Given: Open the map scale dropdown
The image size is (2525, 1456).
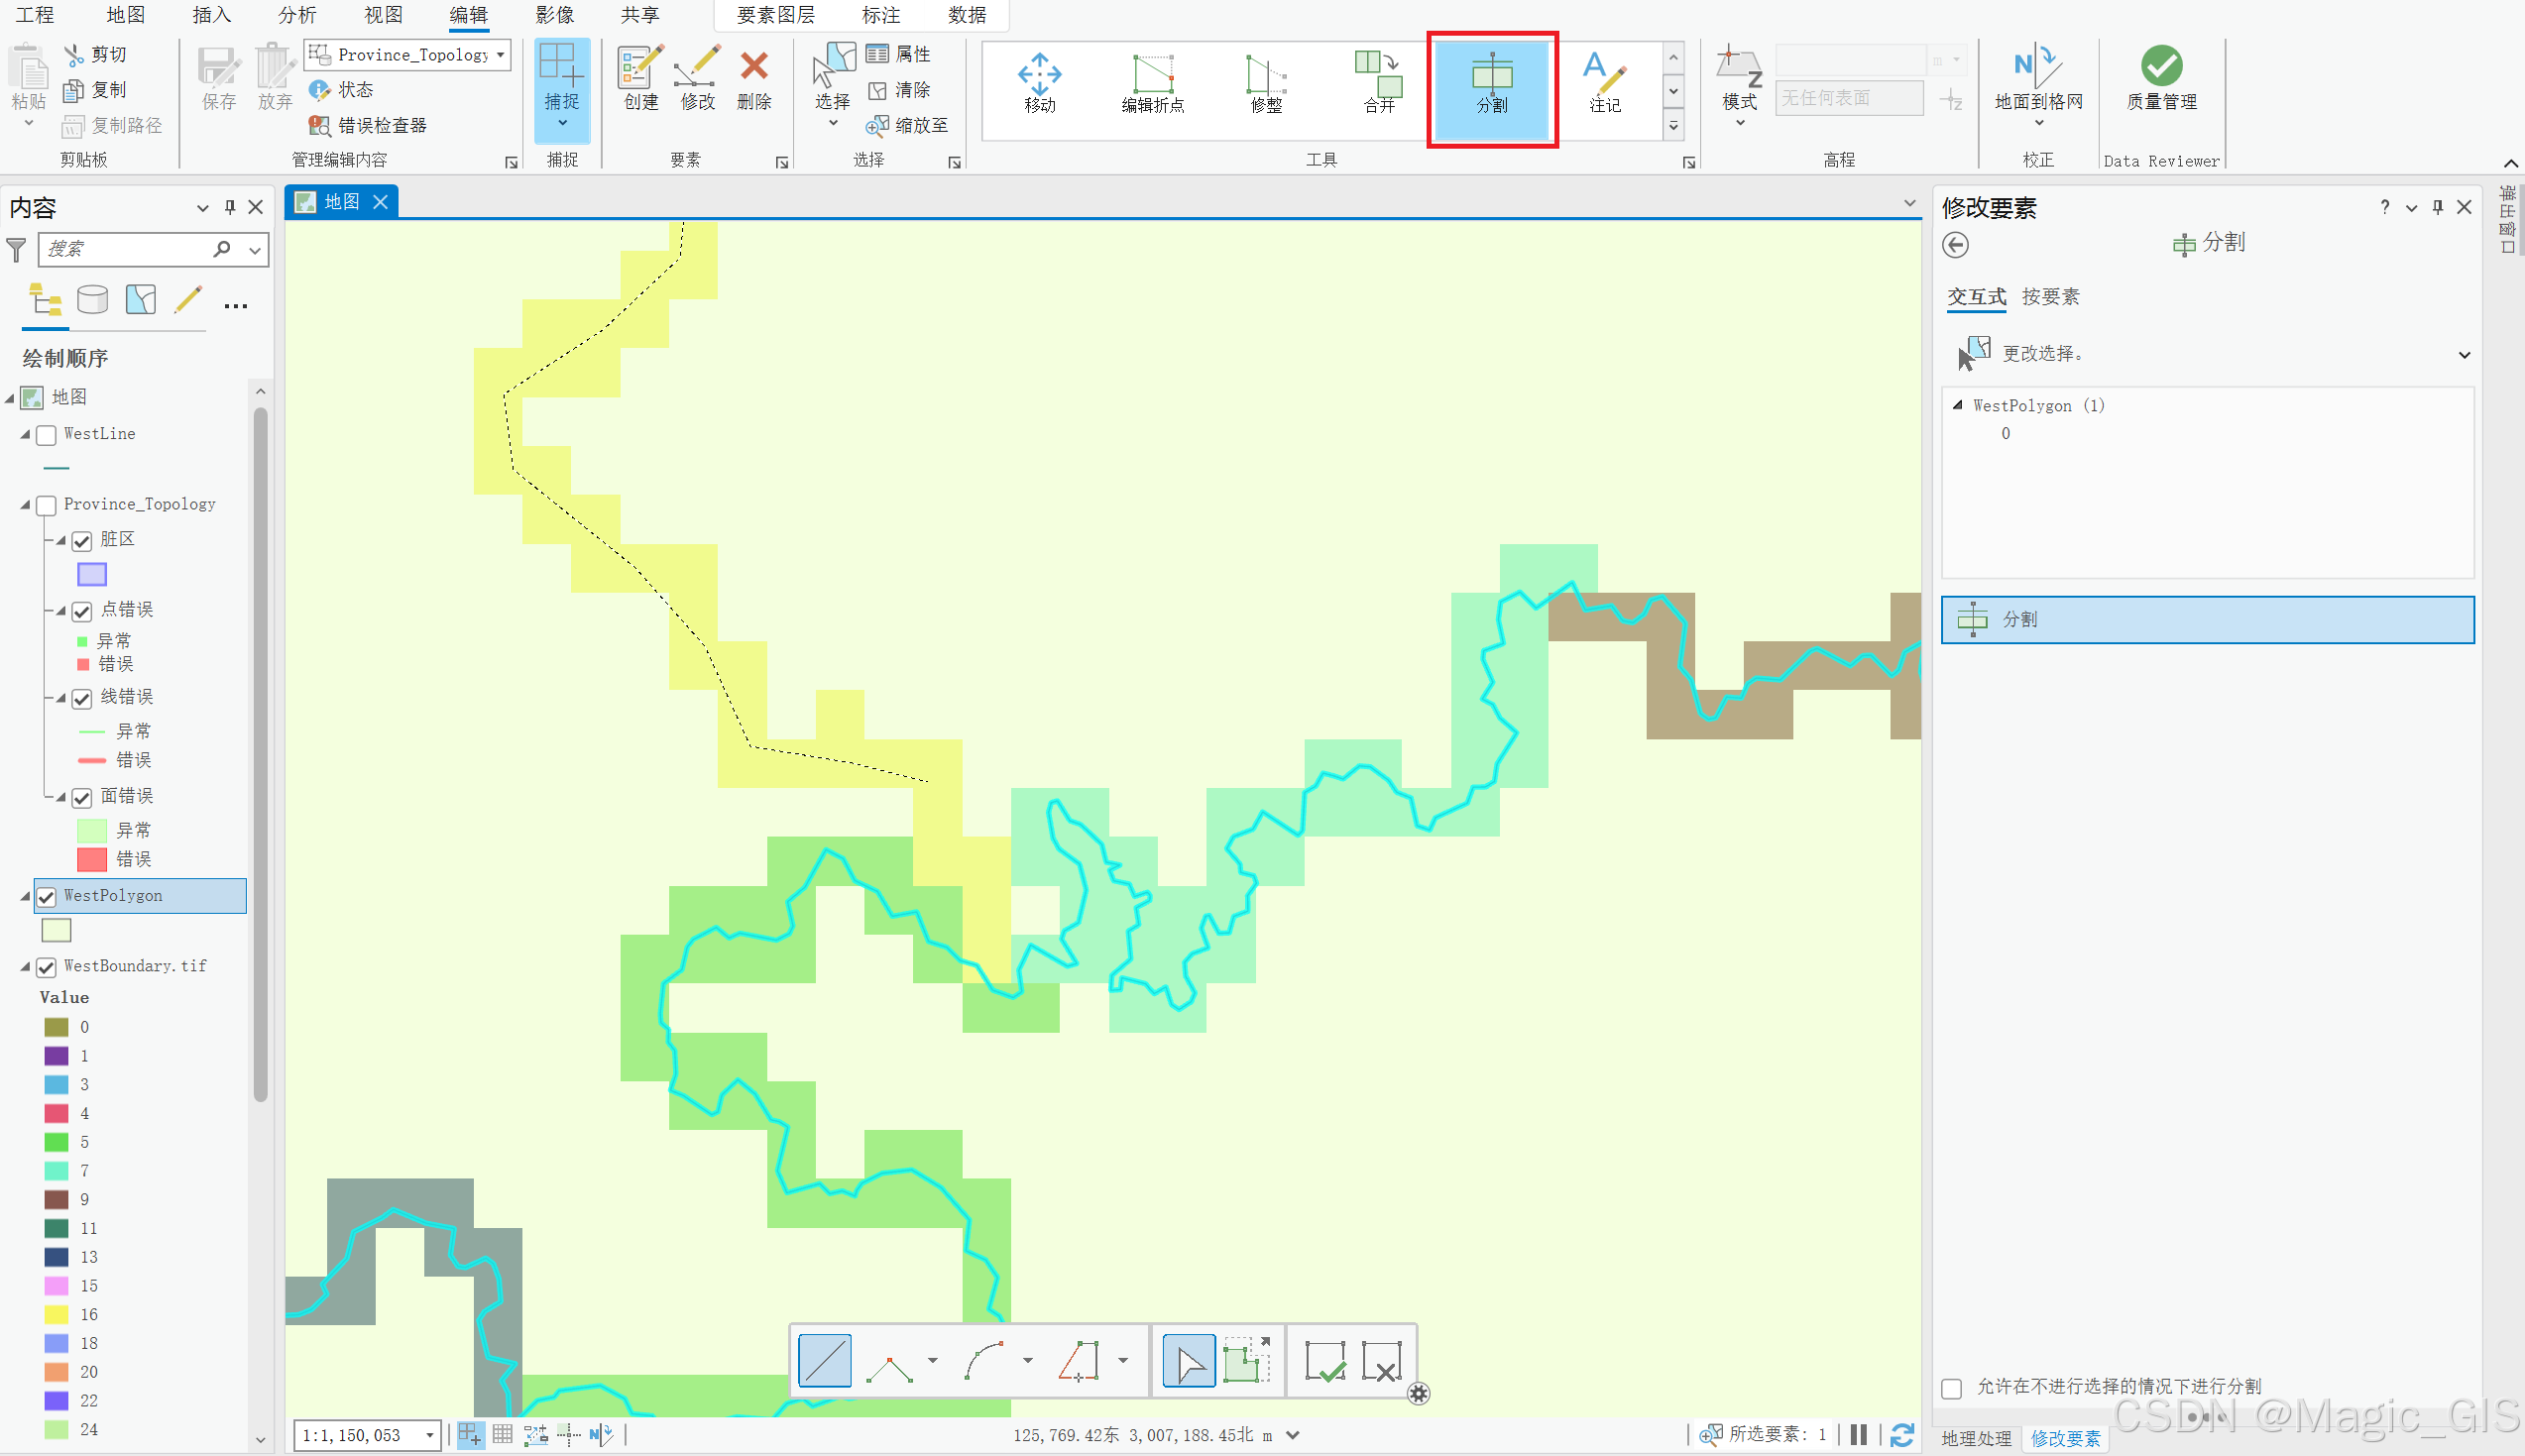Looking at the screenshot, I should 430,1436.
